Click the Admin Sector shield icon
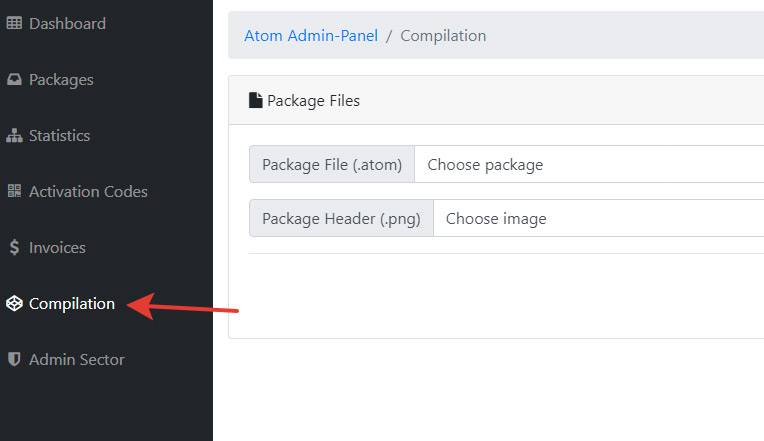Viewport: 764px width, 441px height. (x=14, y=359)
